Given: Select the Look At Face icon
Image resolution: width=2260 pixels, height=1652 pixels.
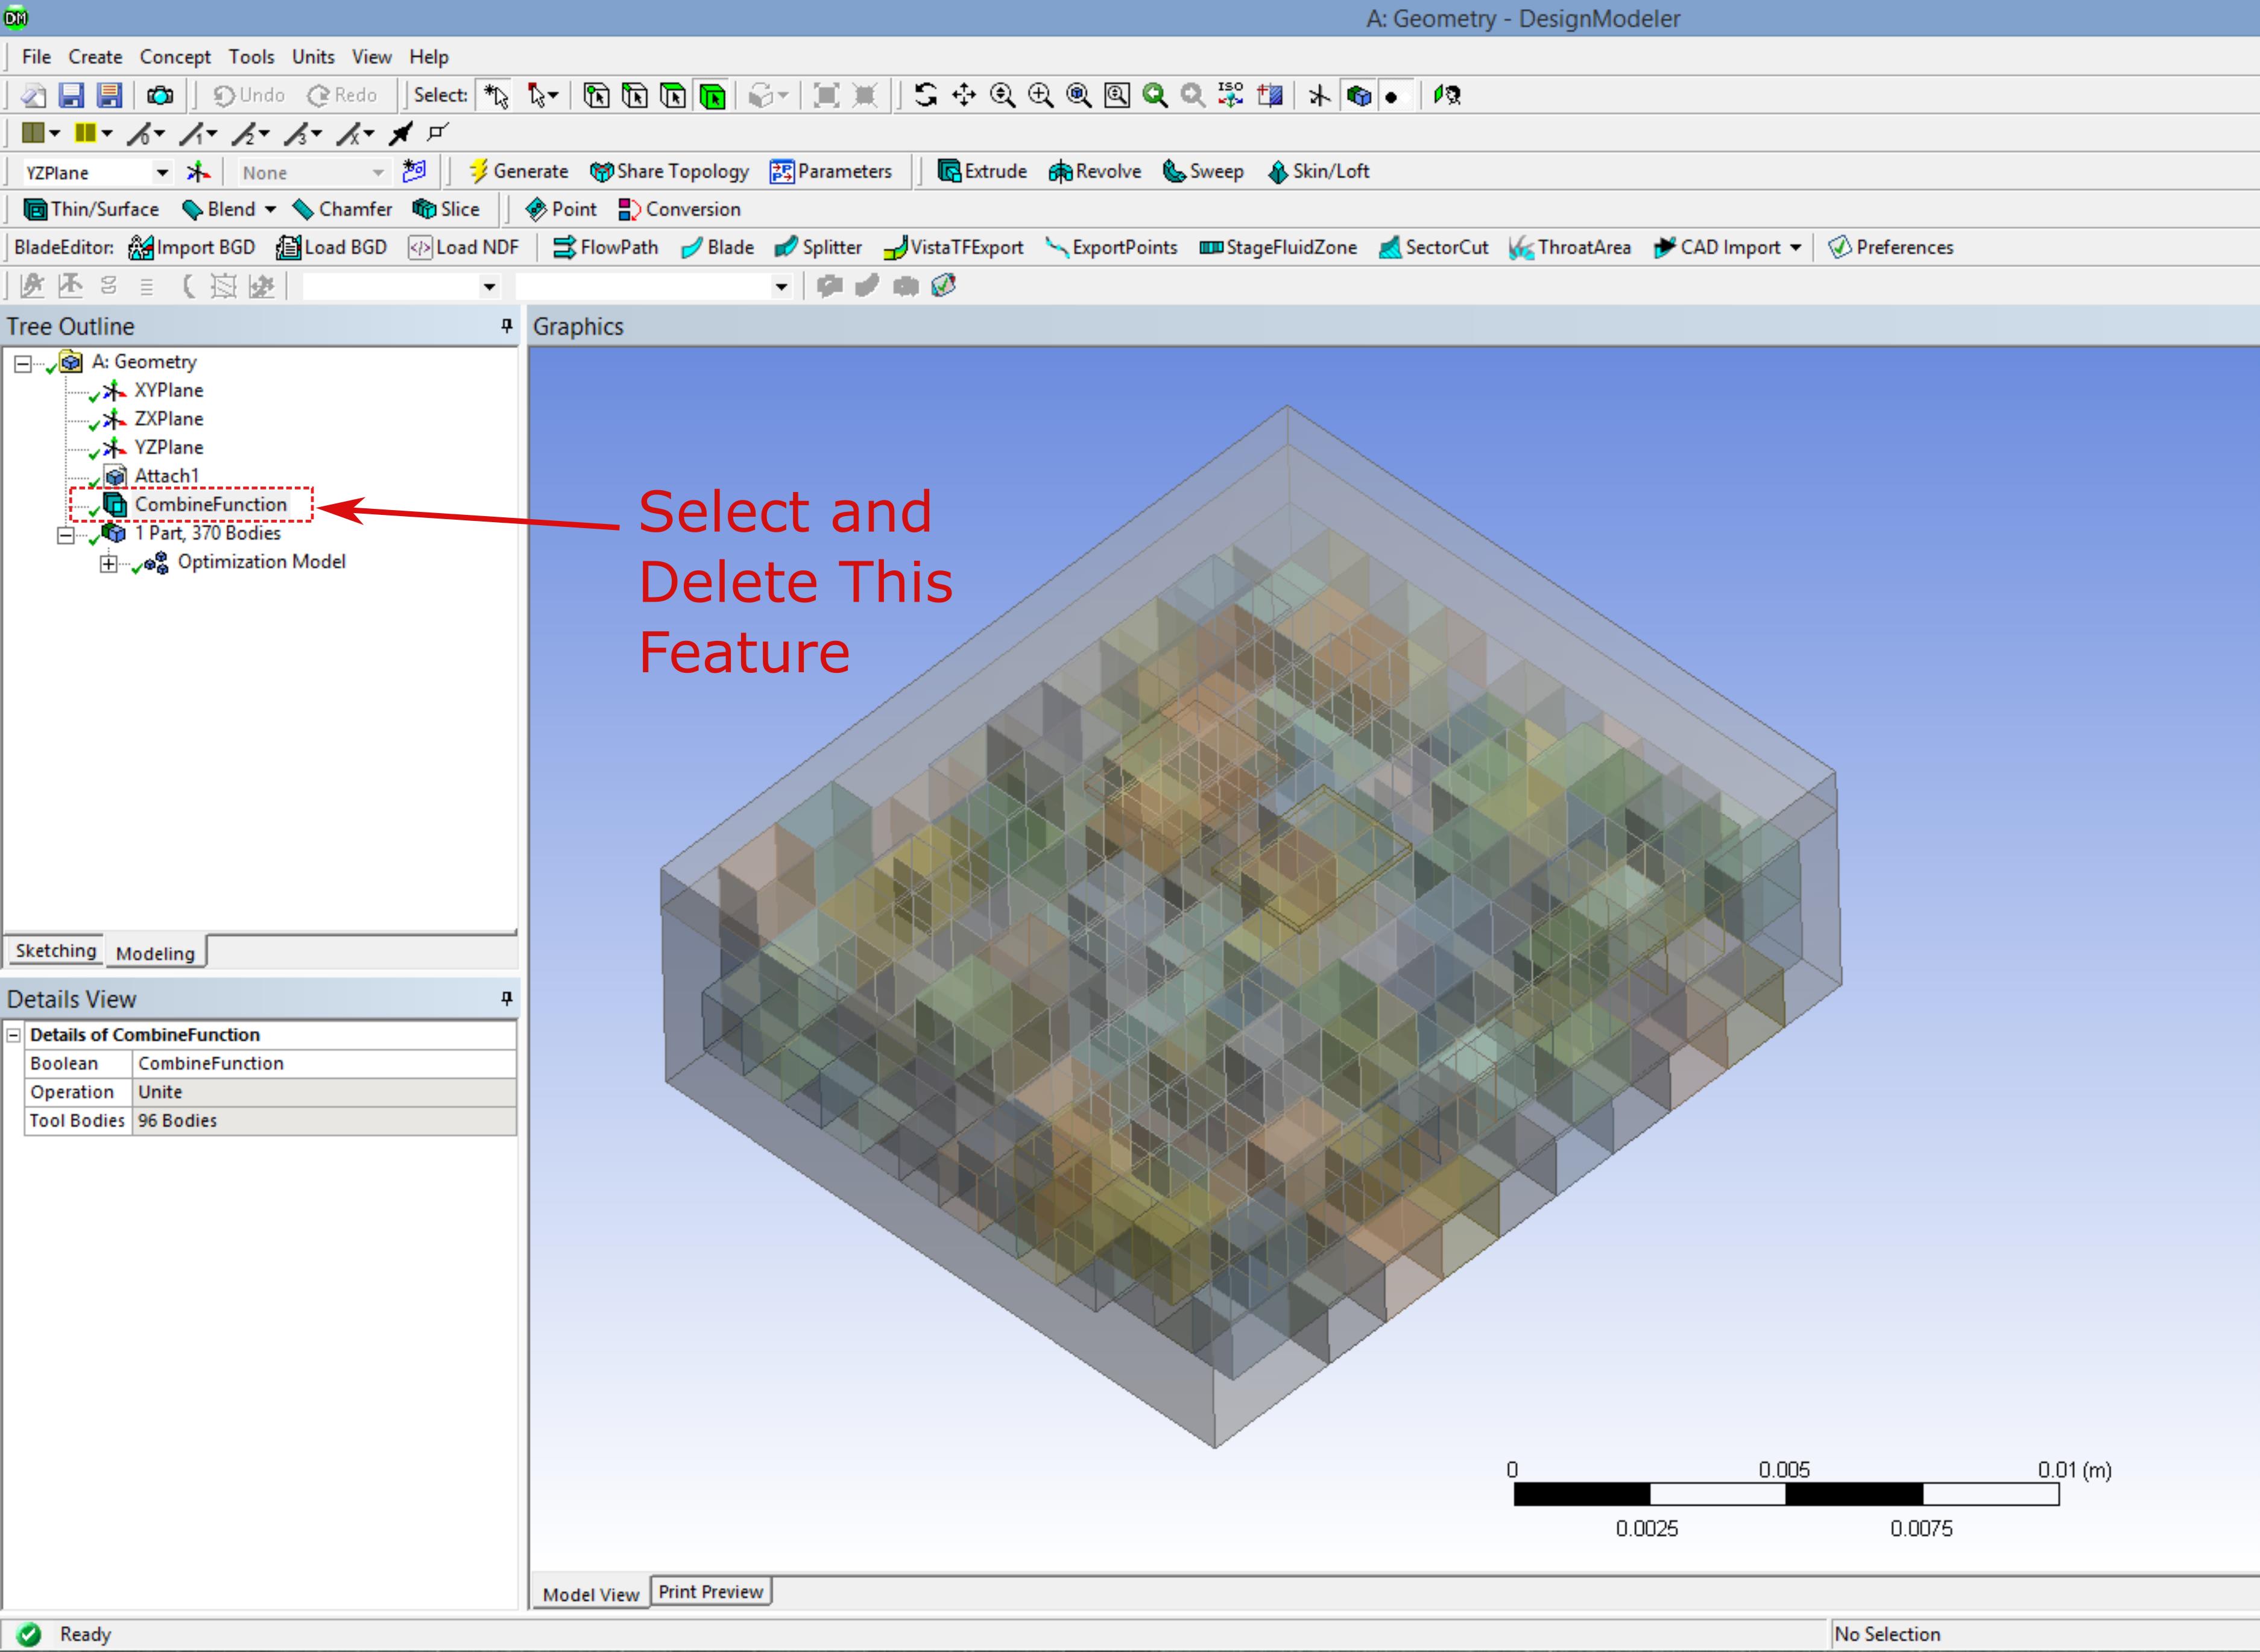Looking at the screenshot, I should point(1447,95).
